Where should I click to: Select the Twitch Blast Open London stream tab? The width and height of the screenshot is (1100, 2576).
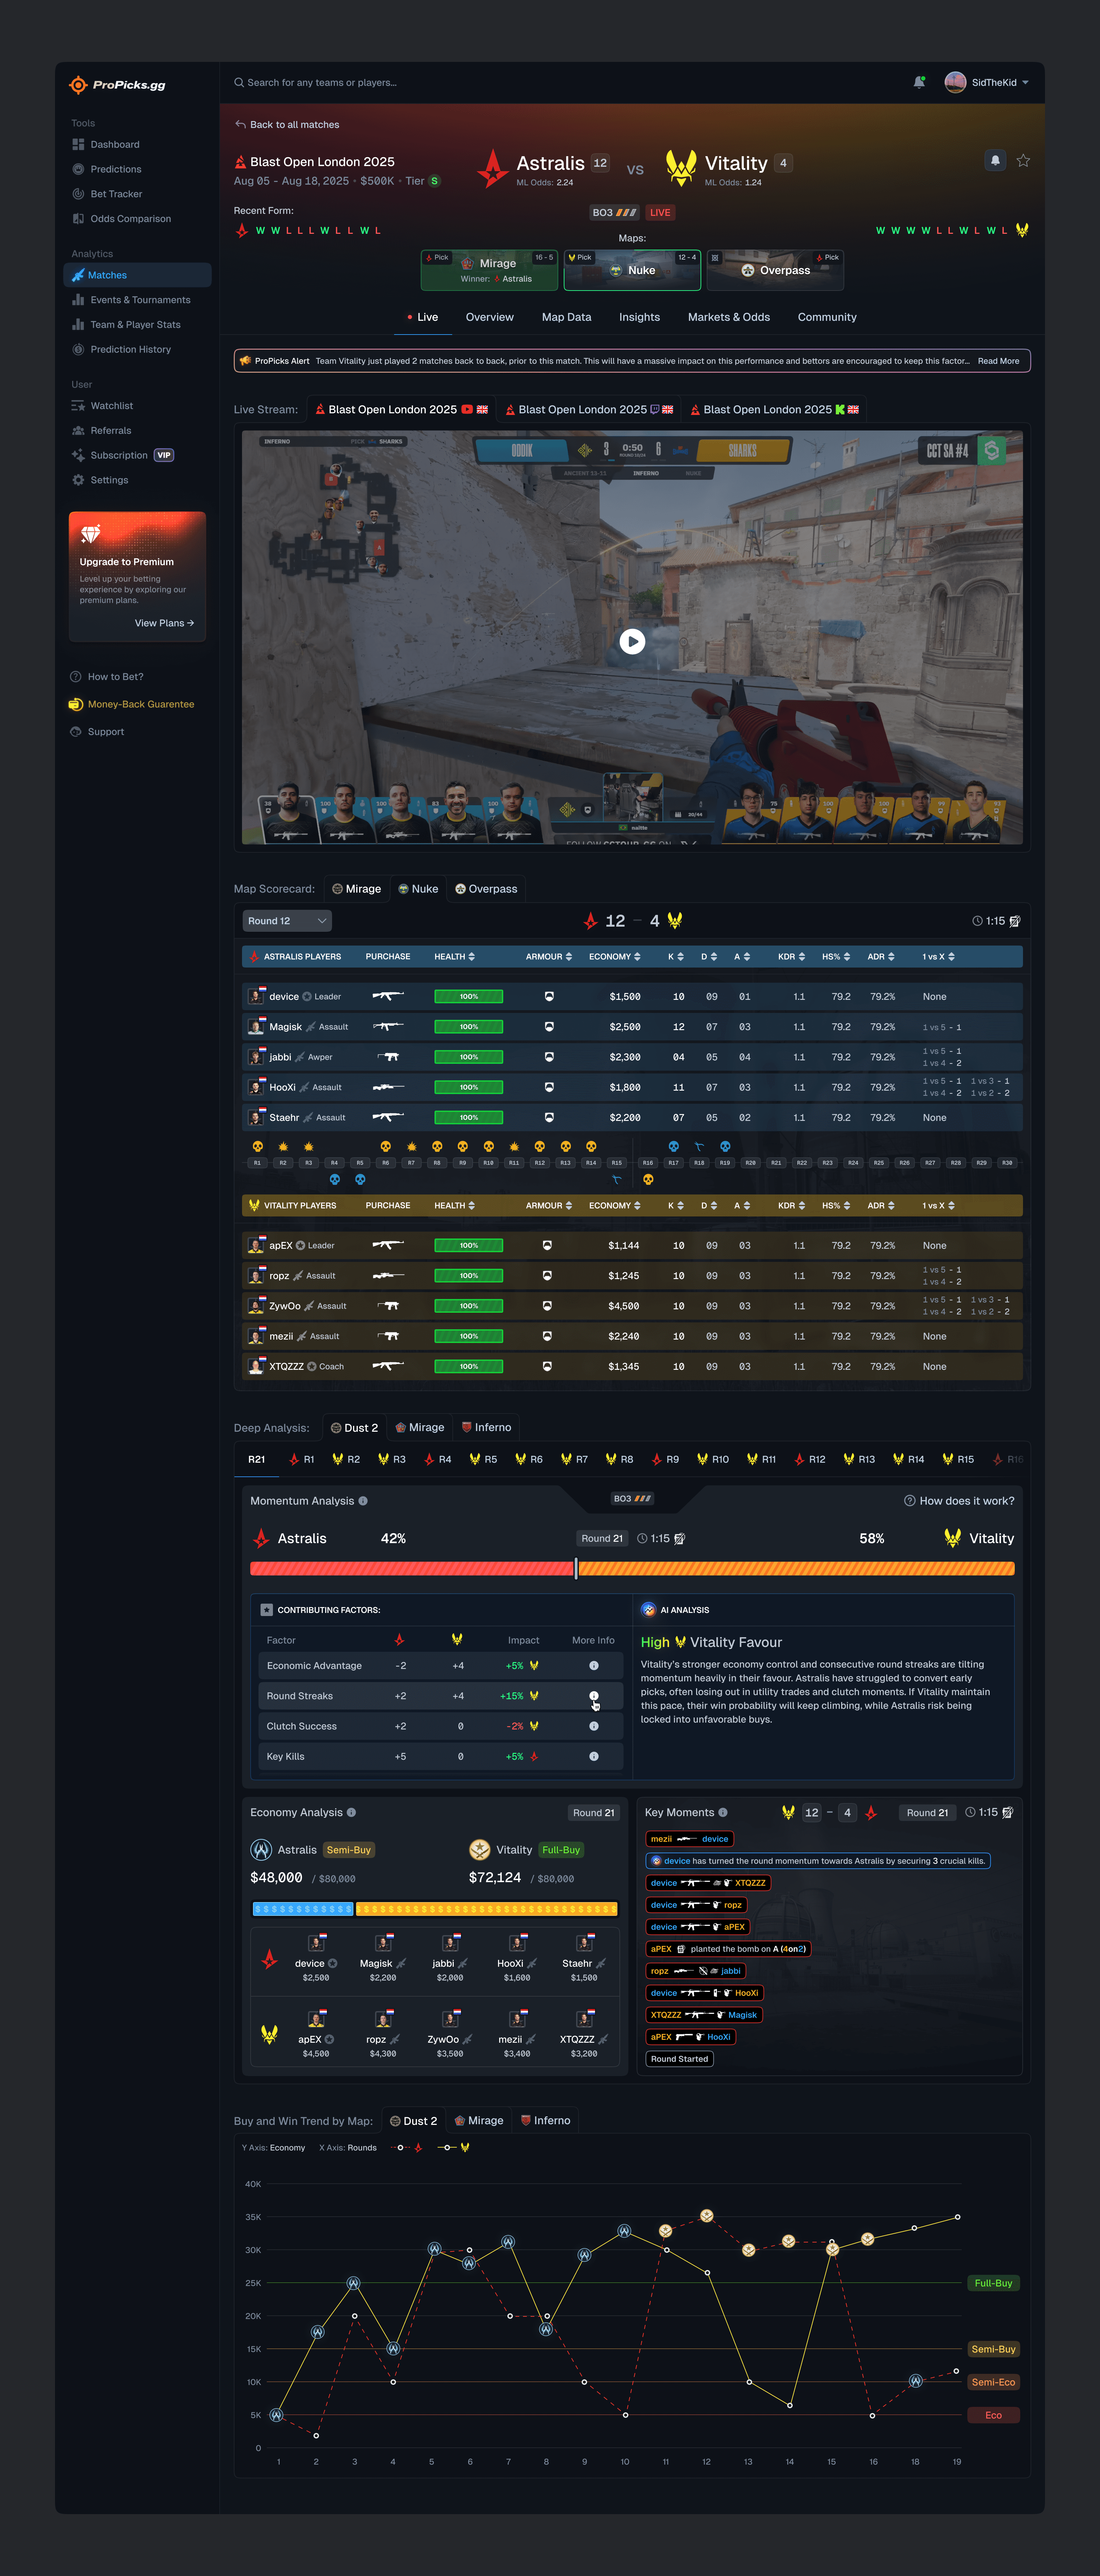(589, 410)
